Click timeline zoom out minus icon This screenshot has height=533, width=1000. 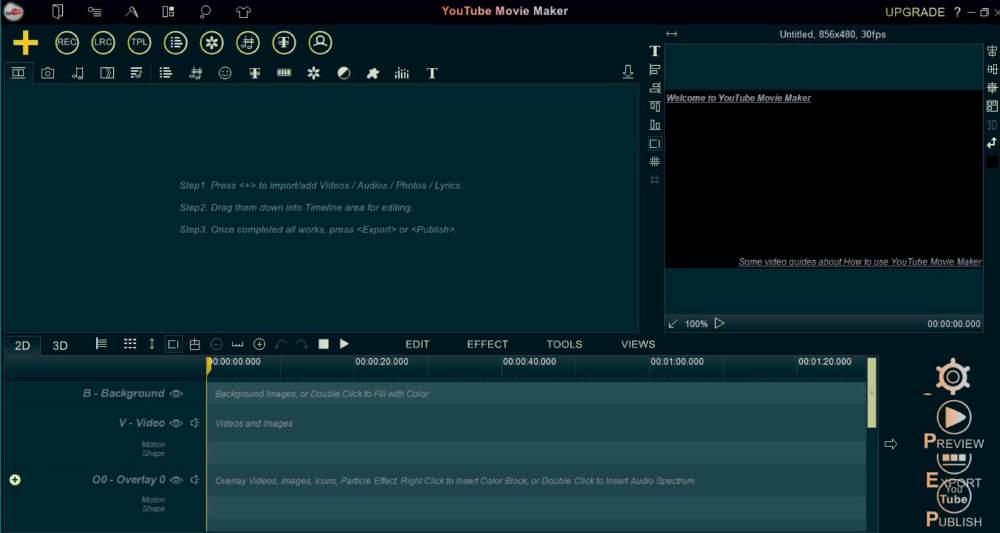point(216,344)
